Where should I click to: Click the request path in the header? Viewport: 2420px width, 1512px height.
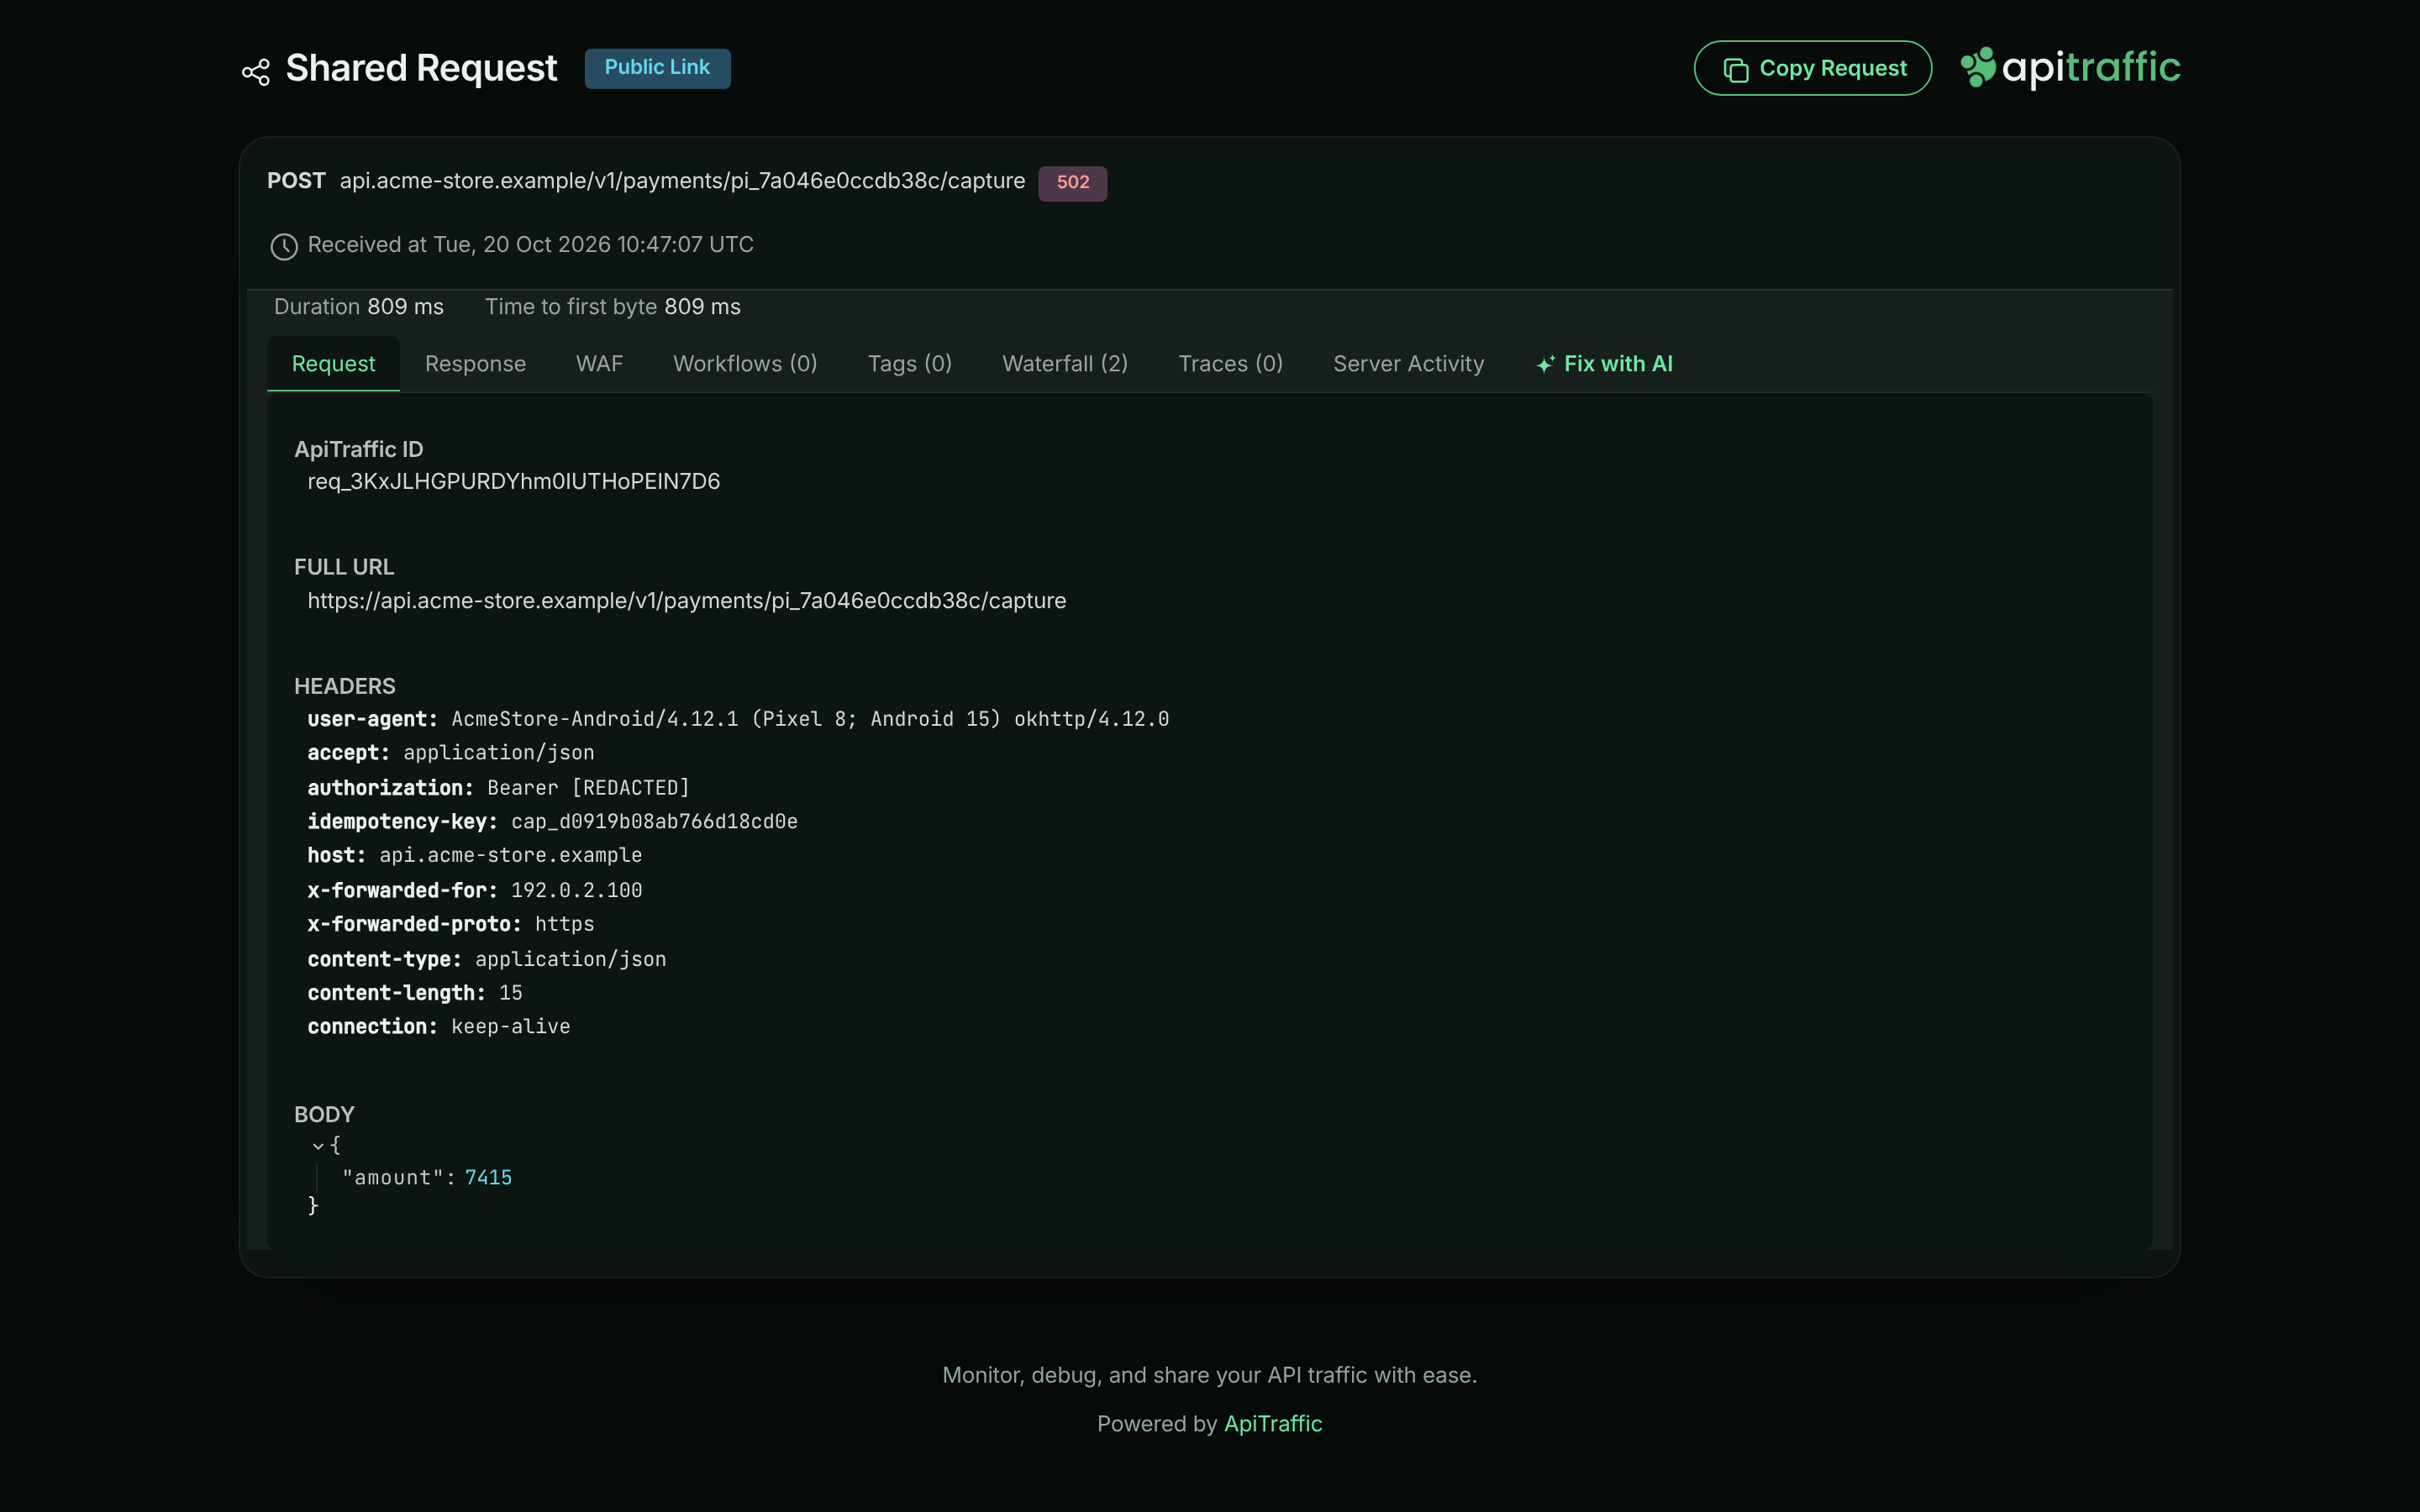[682, 181]
